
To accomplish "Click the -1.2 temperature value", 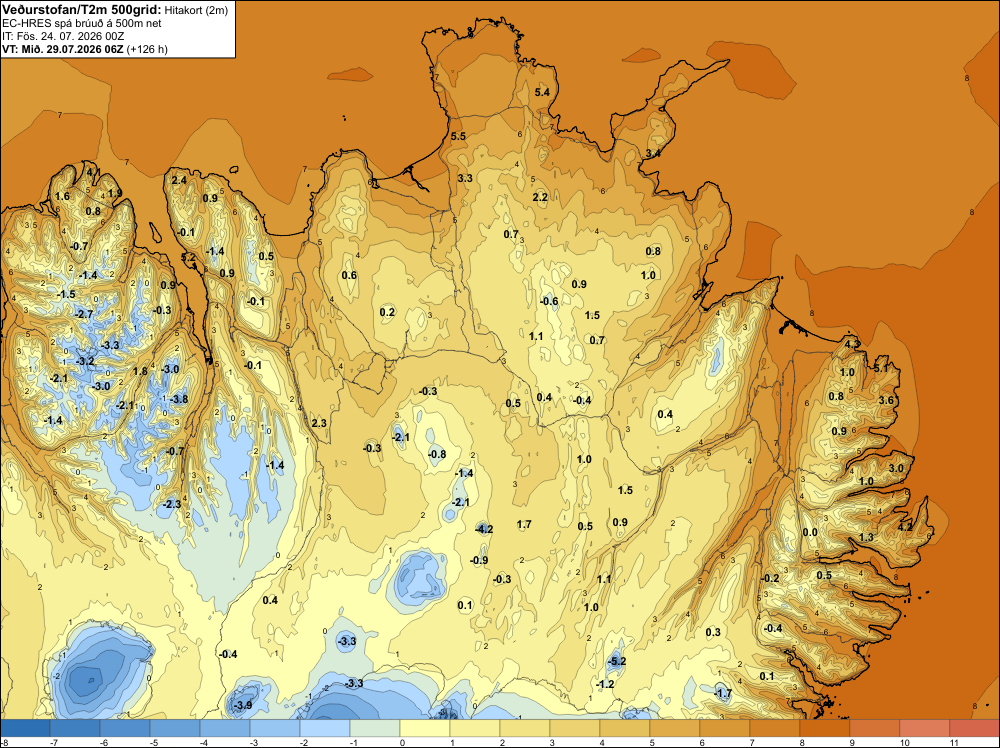I will click(605, 684).
